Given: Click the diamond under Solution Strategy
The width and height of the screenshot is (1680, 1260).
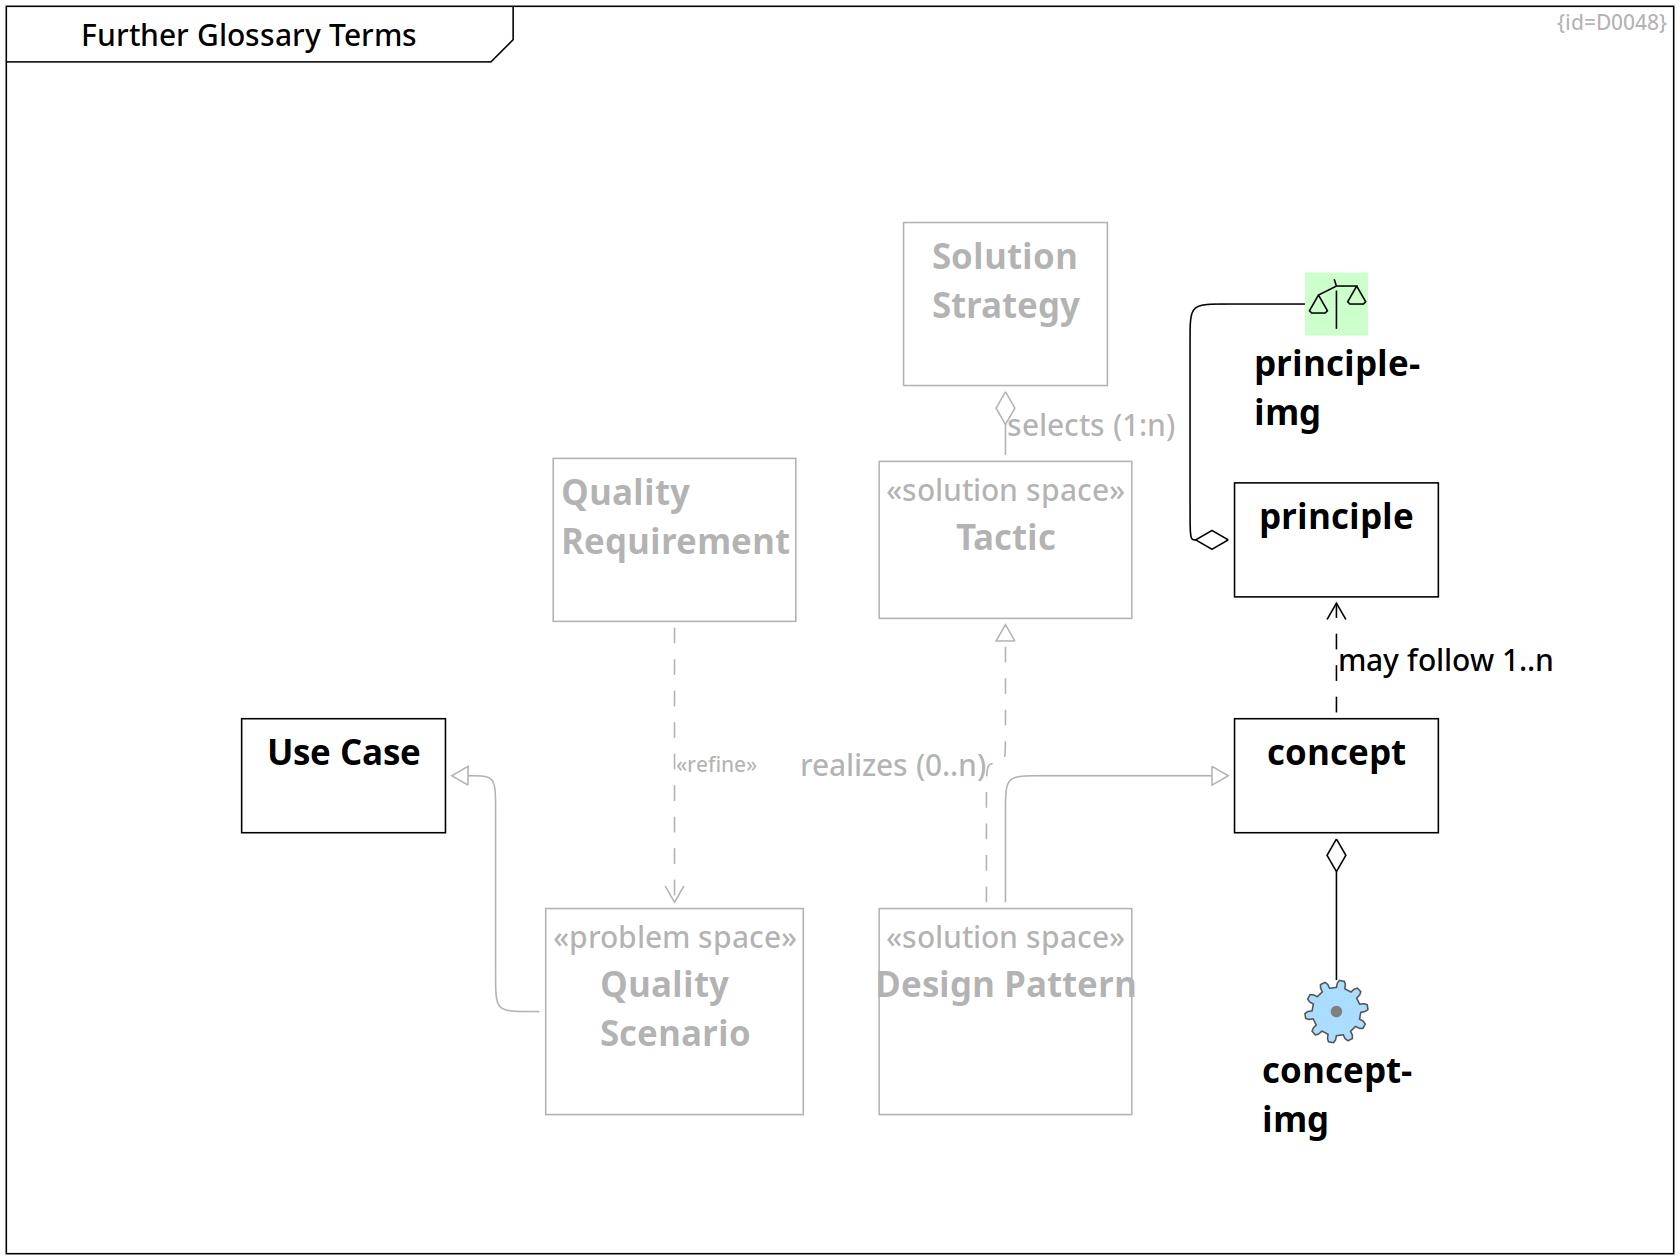Looking at the screenshot, I should click(1005, 407).
